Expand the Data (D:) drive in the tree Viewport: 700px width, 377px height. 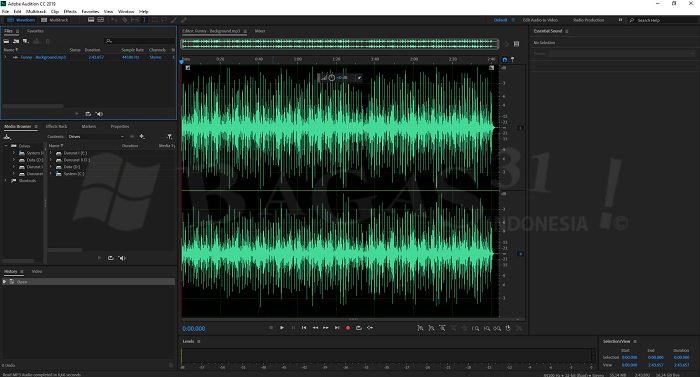(14, 160)
